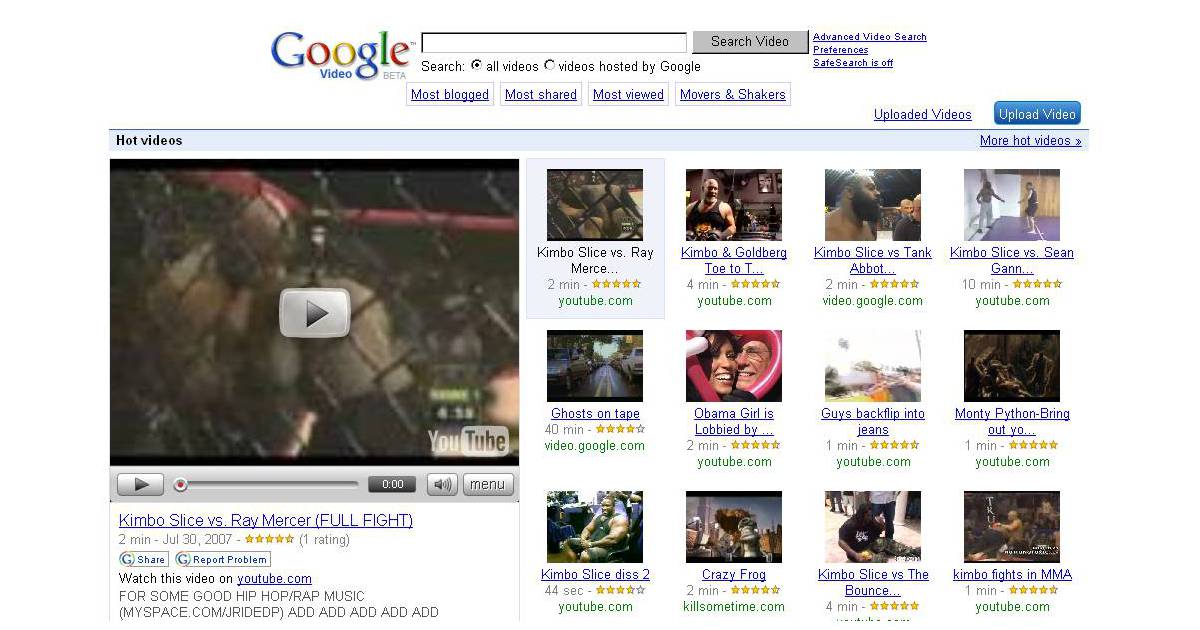
Task: Click the Google Video logo
Action: point(340,54)
